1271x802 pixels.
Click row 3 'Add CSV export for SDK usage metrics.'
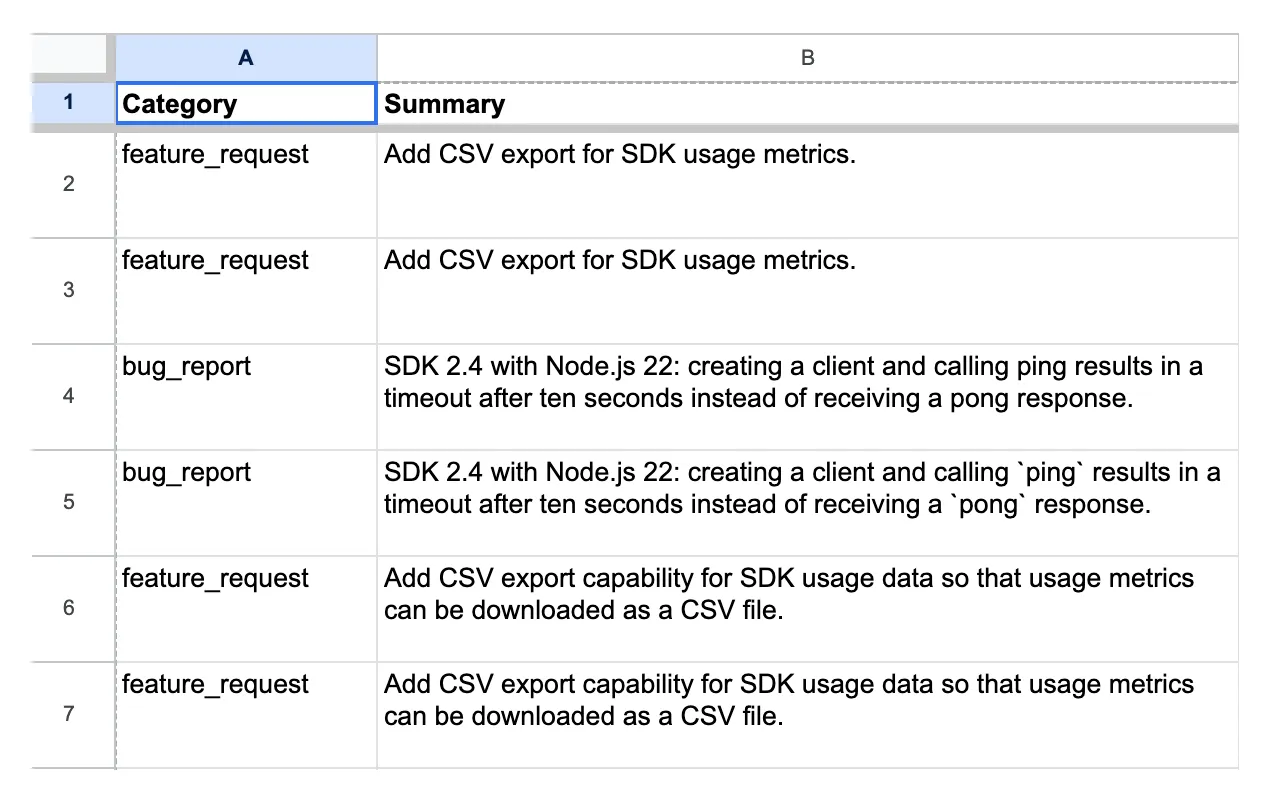pos(808,290)
